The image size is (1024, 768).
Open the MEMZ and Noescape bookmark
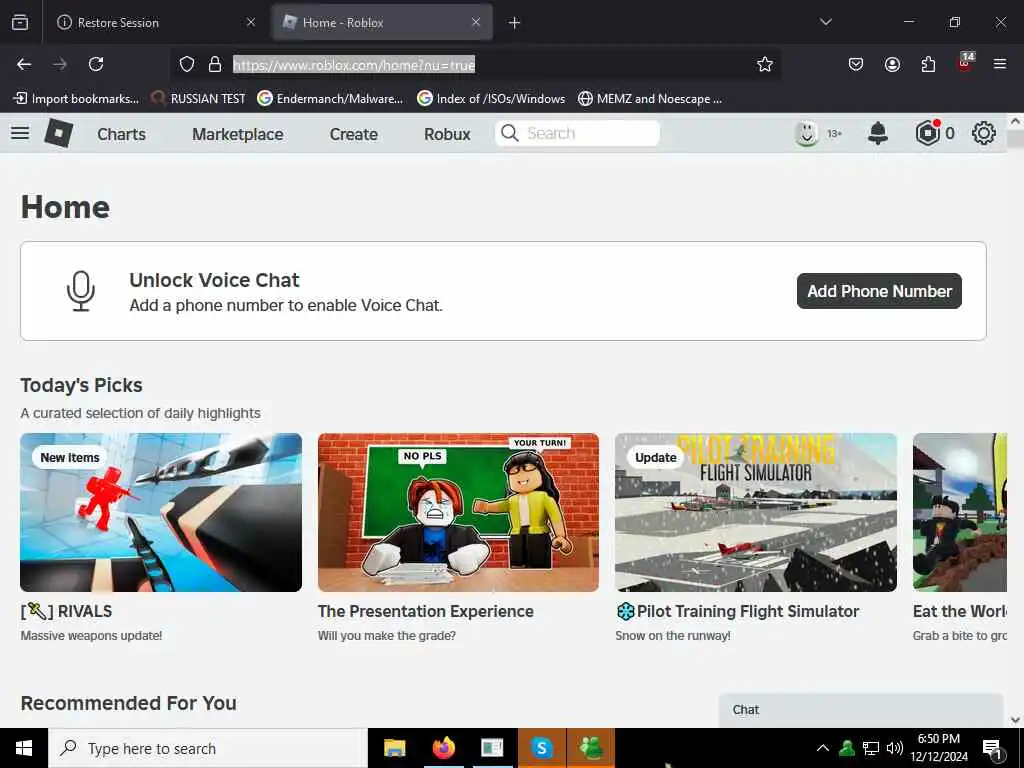pos(650,99)
